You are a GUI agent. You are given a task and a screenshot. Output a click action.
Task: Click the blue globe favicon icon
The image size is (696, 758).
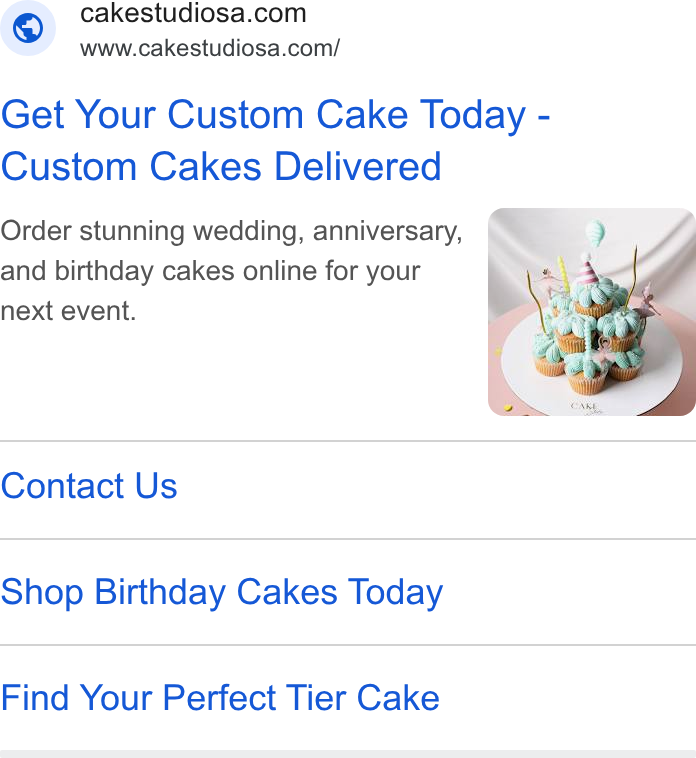pos(28,28)
